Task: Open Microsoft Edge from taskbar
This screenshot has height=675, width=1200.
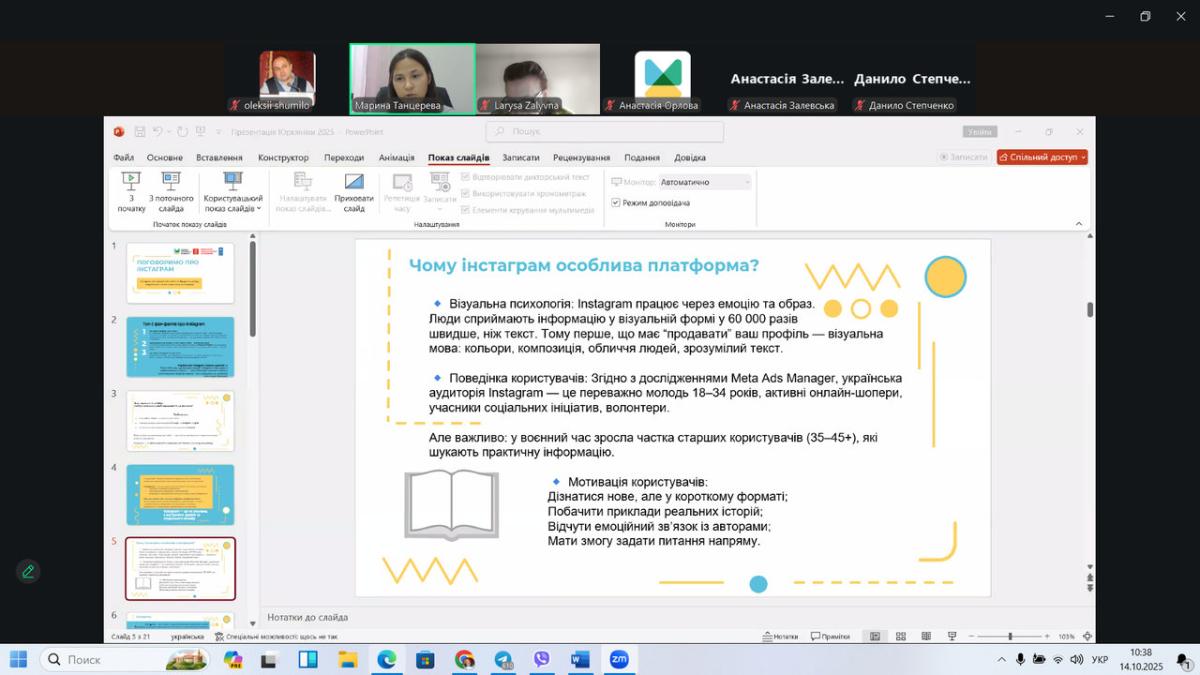Action: pyautogui.click(x=387, y=659)
